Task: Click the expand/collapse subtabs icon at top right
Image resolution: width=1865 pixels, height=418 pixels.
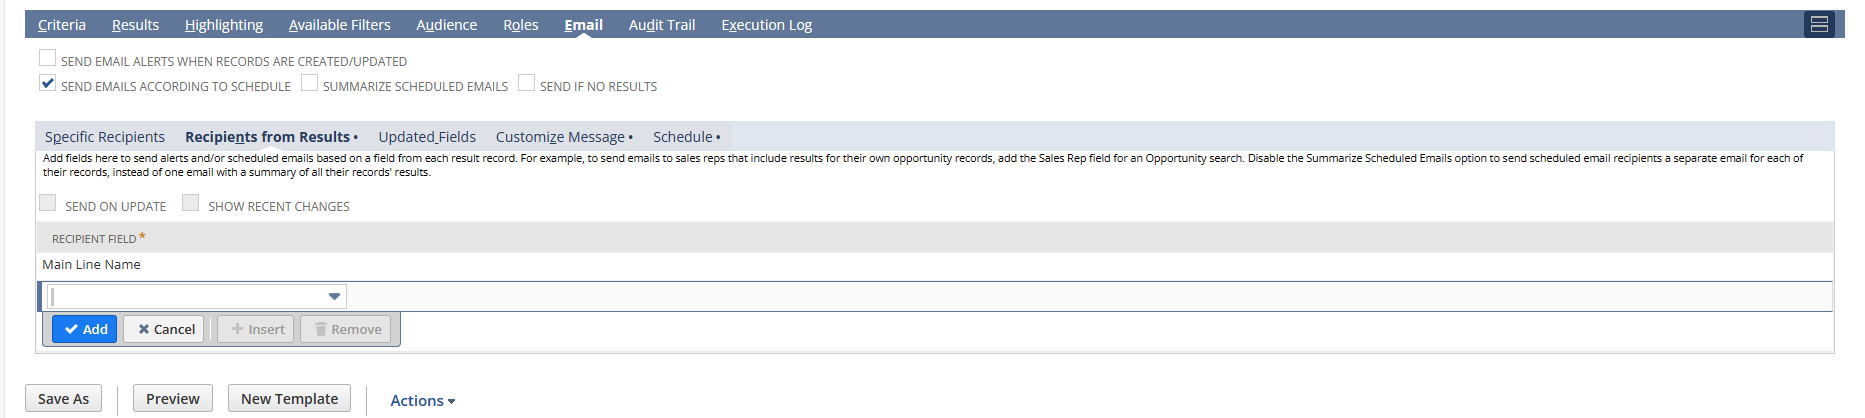Action: click(x=1819, y=24)
